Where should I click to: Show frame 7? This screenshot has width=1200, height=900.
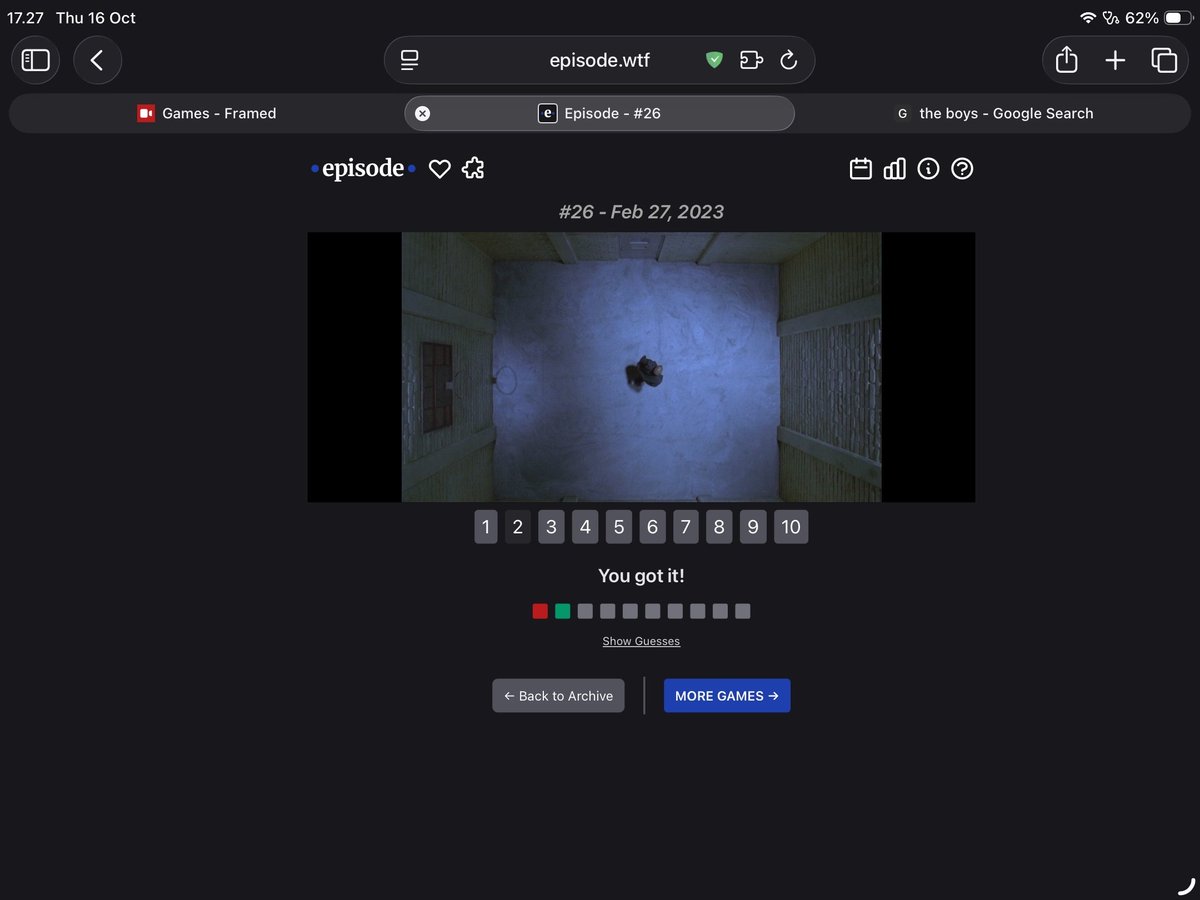pyautogui.click(x=685, y=527)
